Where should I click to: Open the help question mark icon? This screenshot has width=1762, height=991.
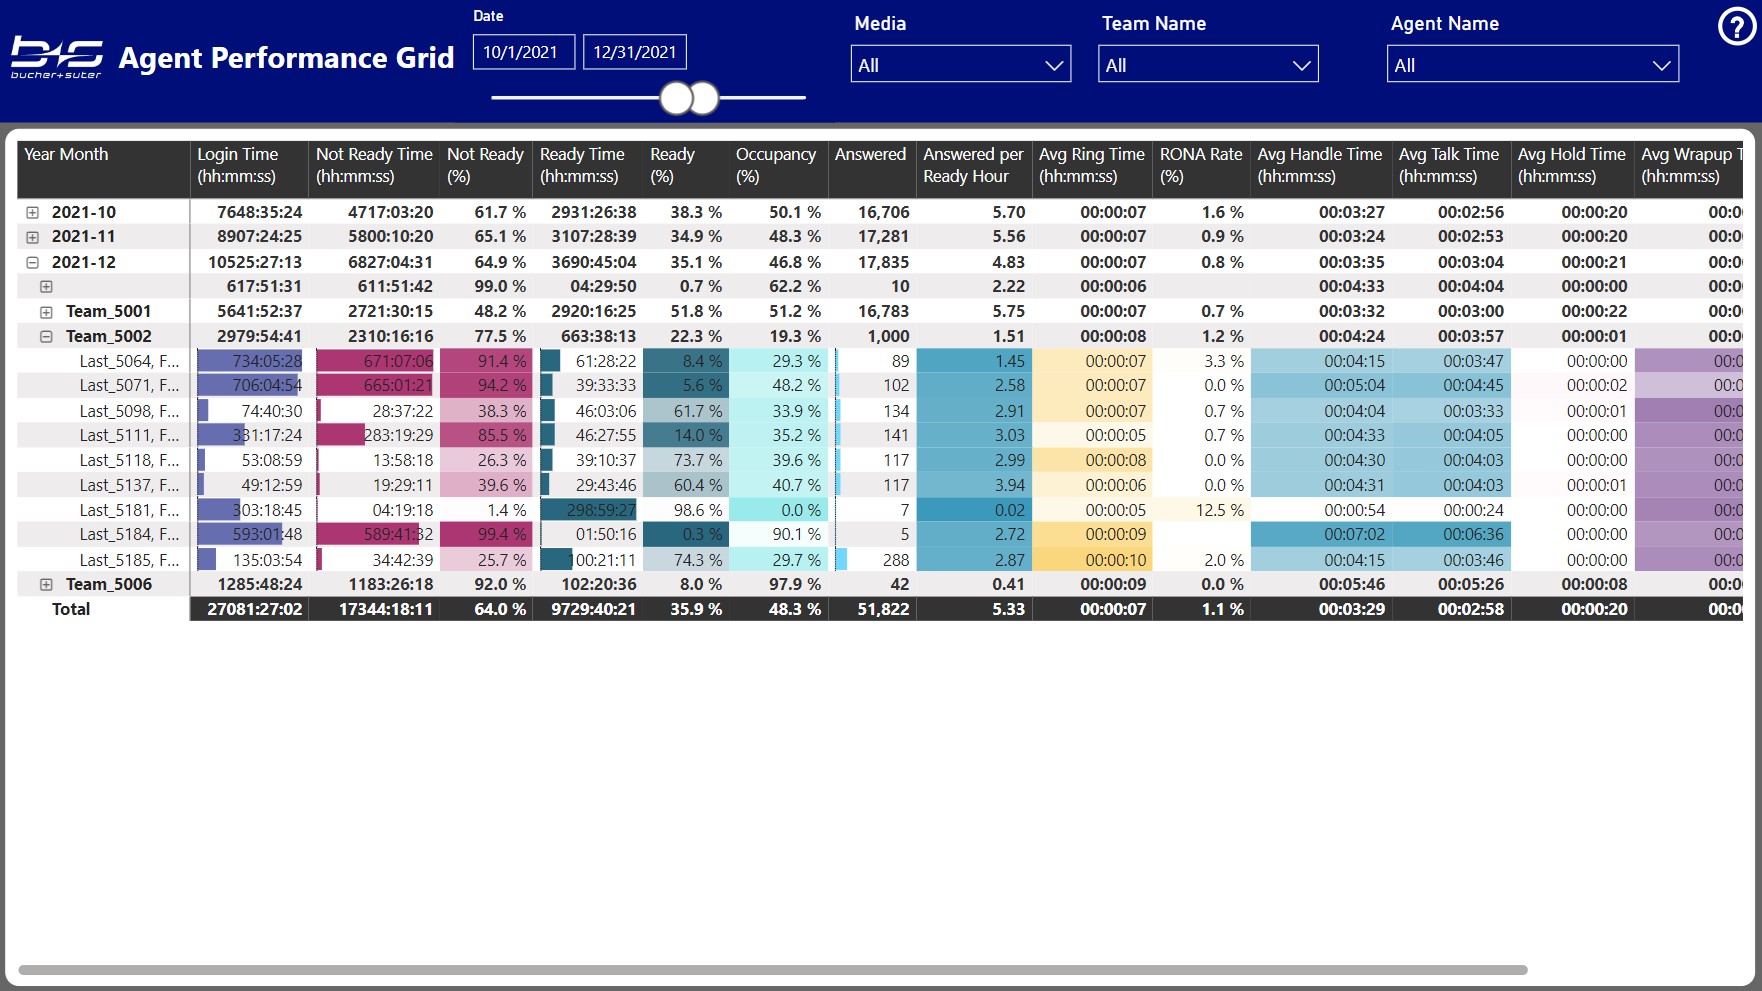[x=1736, y=27]
